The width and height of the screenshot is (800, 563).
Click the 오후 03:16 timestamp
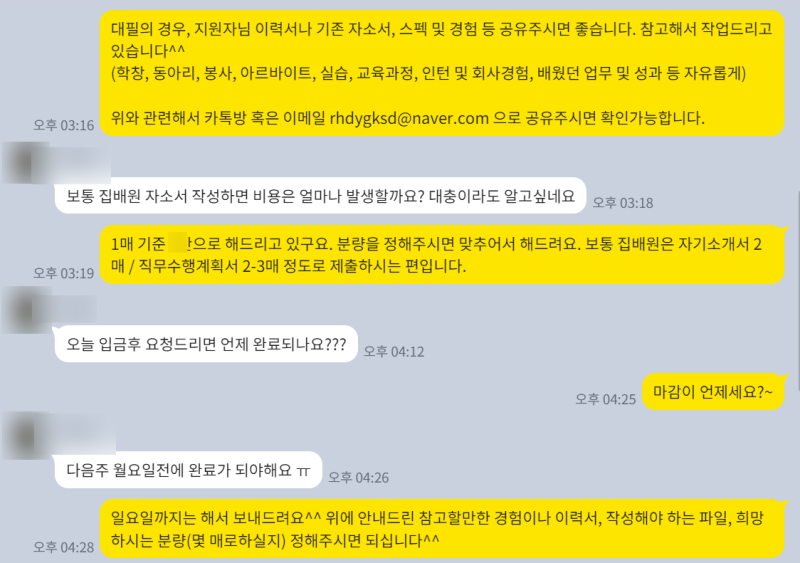[64, 125]
